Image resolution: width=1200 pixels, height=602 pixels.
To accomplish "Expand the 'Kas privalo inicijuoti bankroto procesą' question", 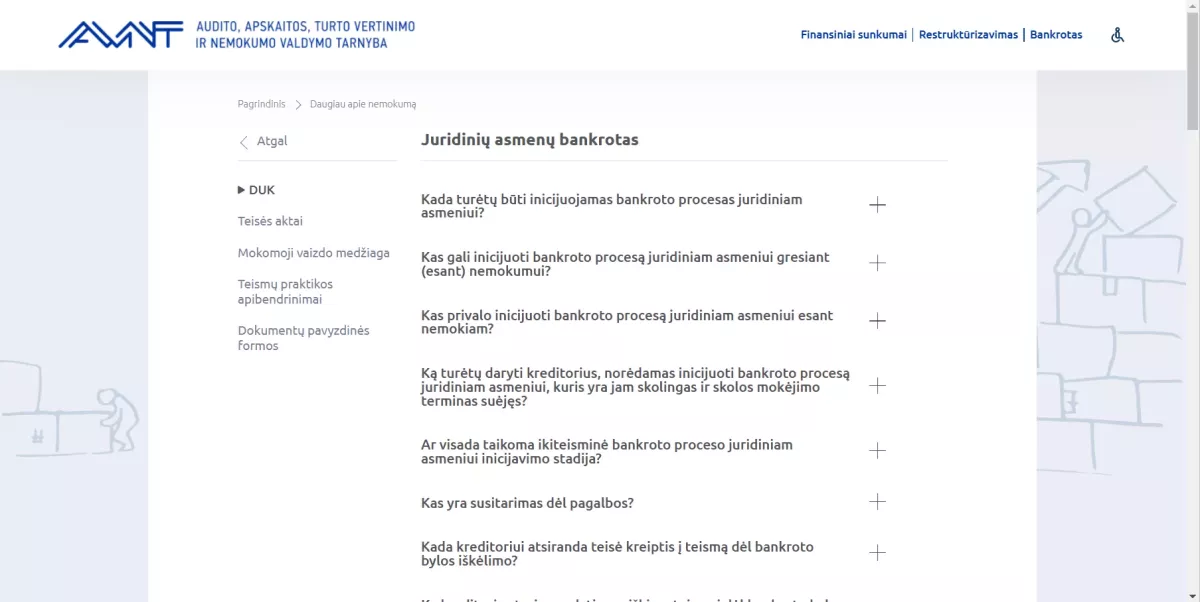I will (x=878, y=321).
